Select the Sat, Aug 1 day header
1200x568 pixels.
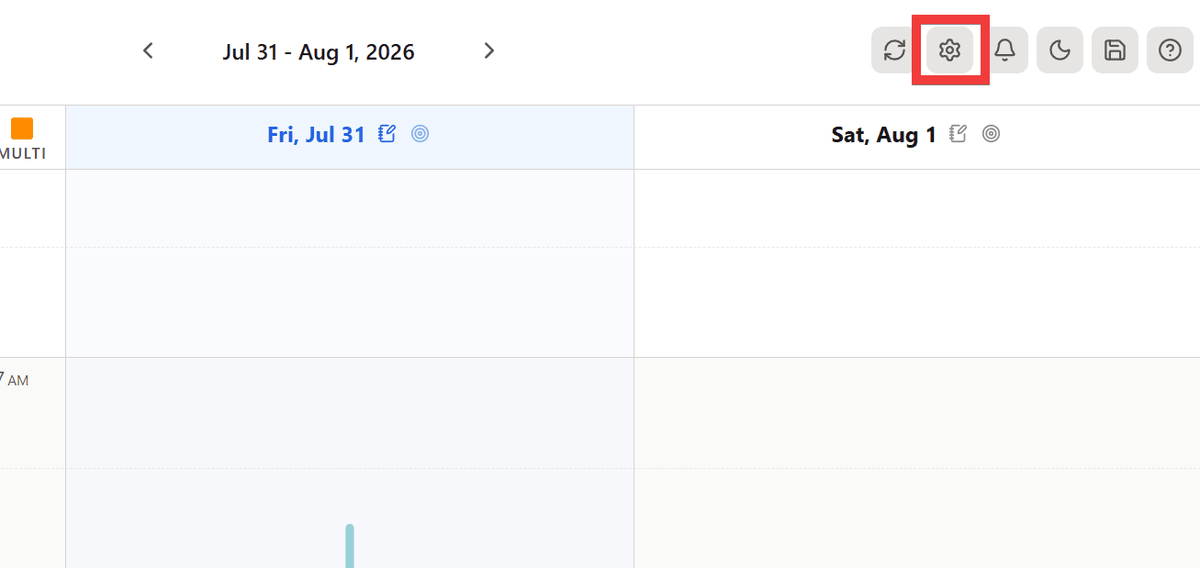(x=884, y=135)
